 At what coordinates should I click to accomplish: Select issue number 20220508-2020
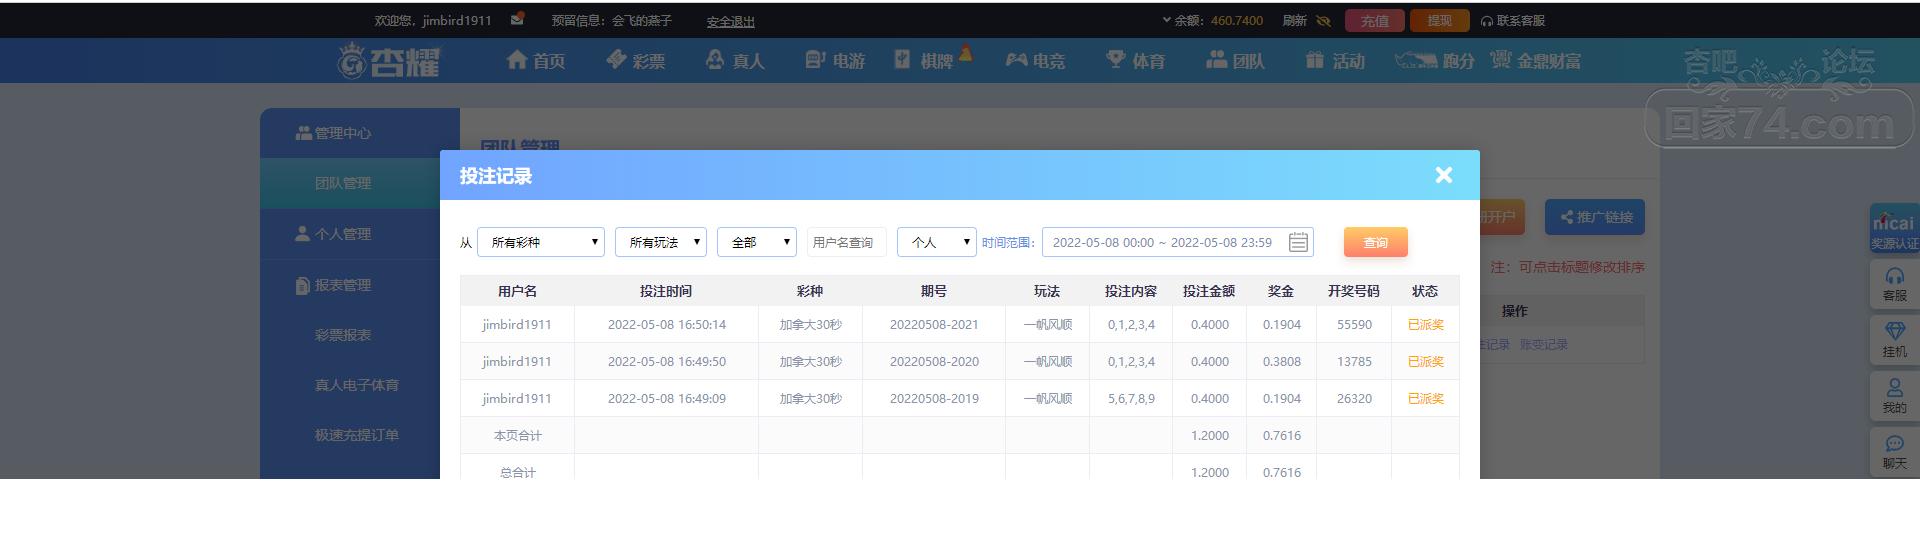pos(934,362)
